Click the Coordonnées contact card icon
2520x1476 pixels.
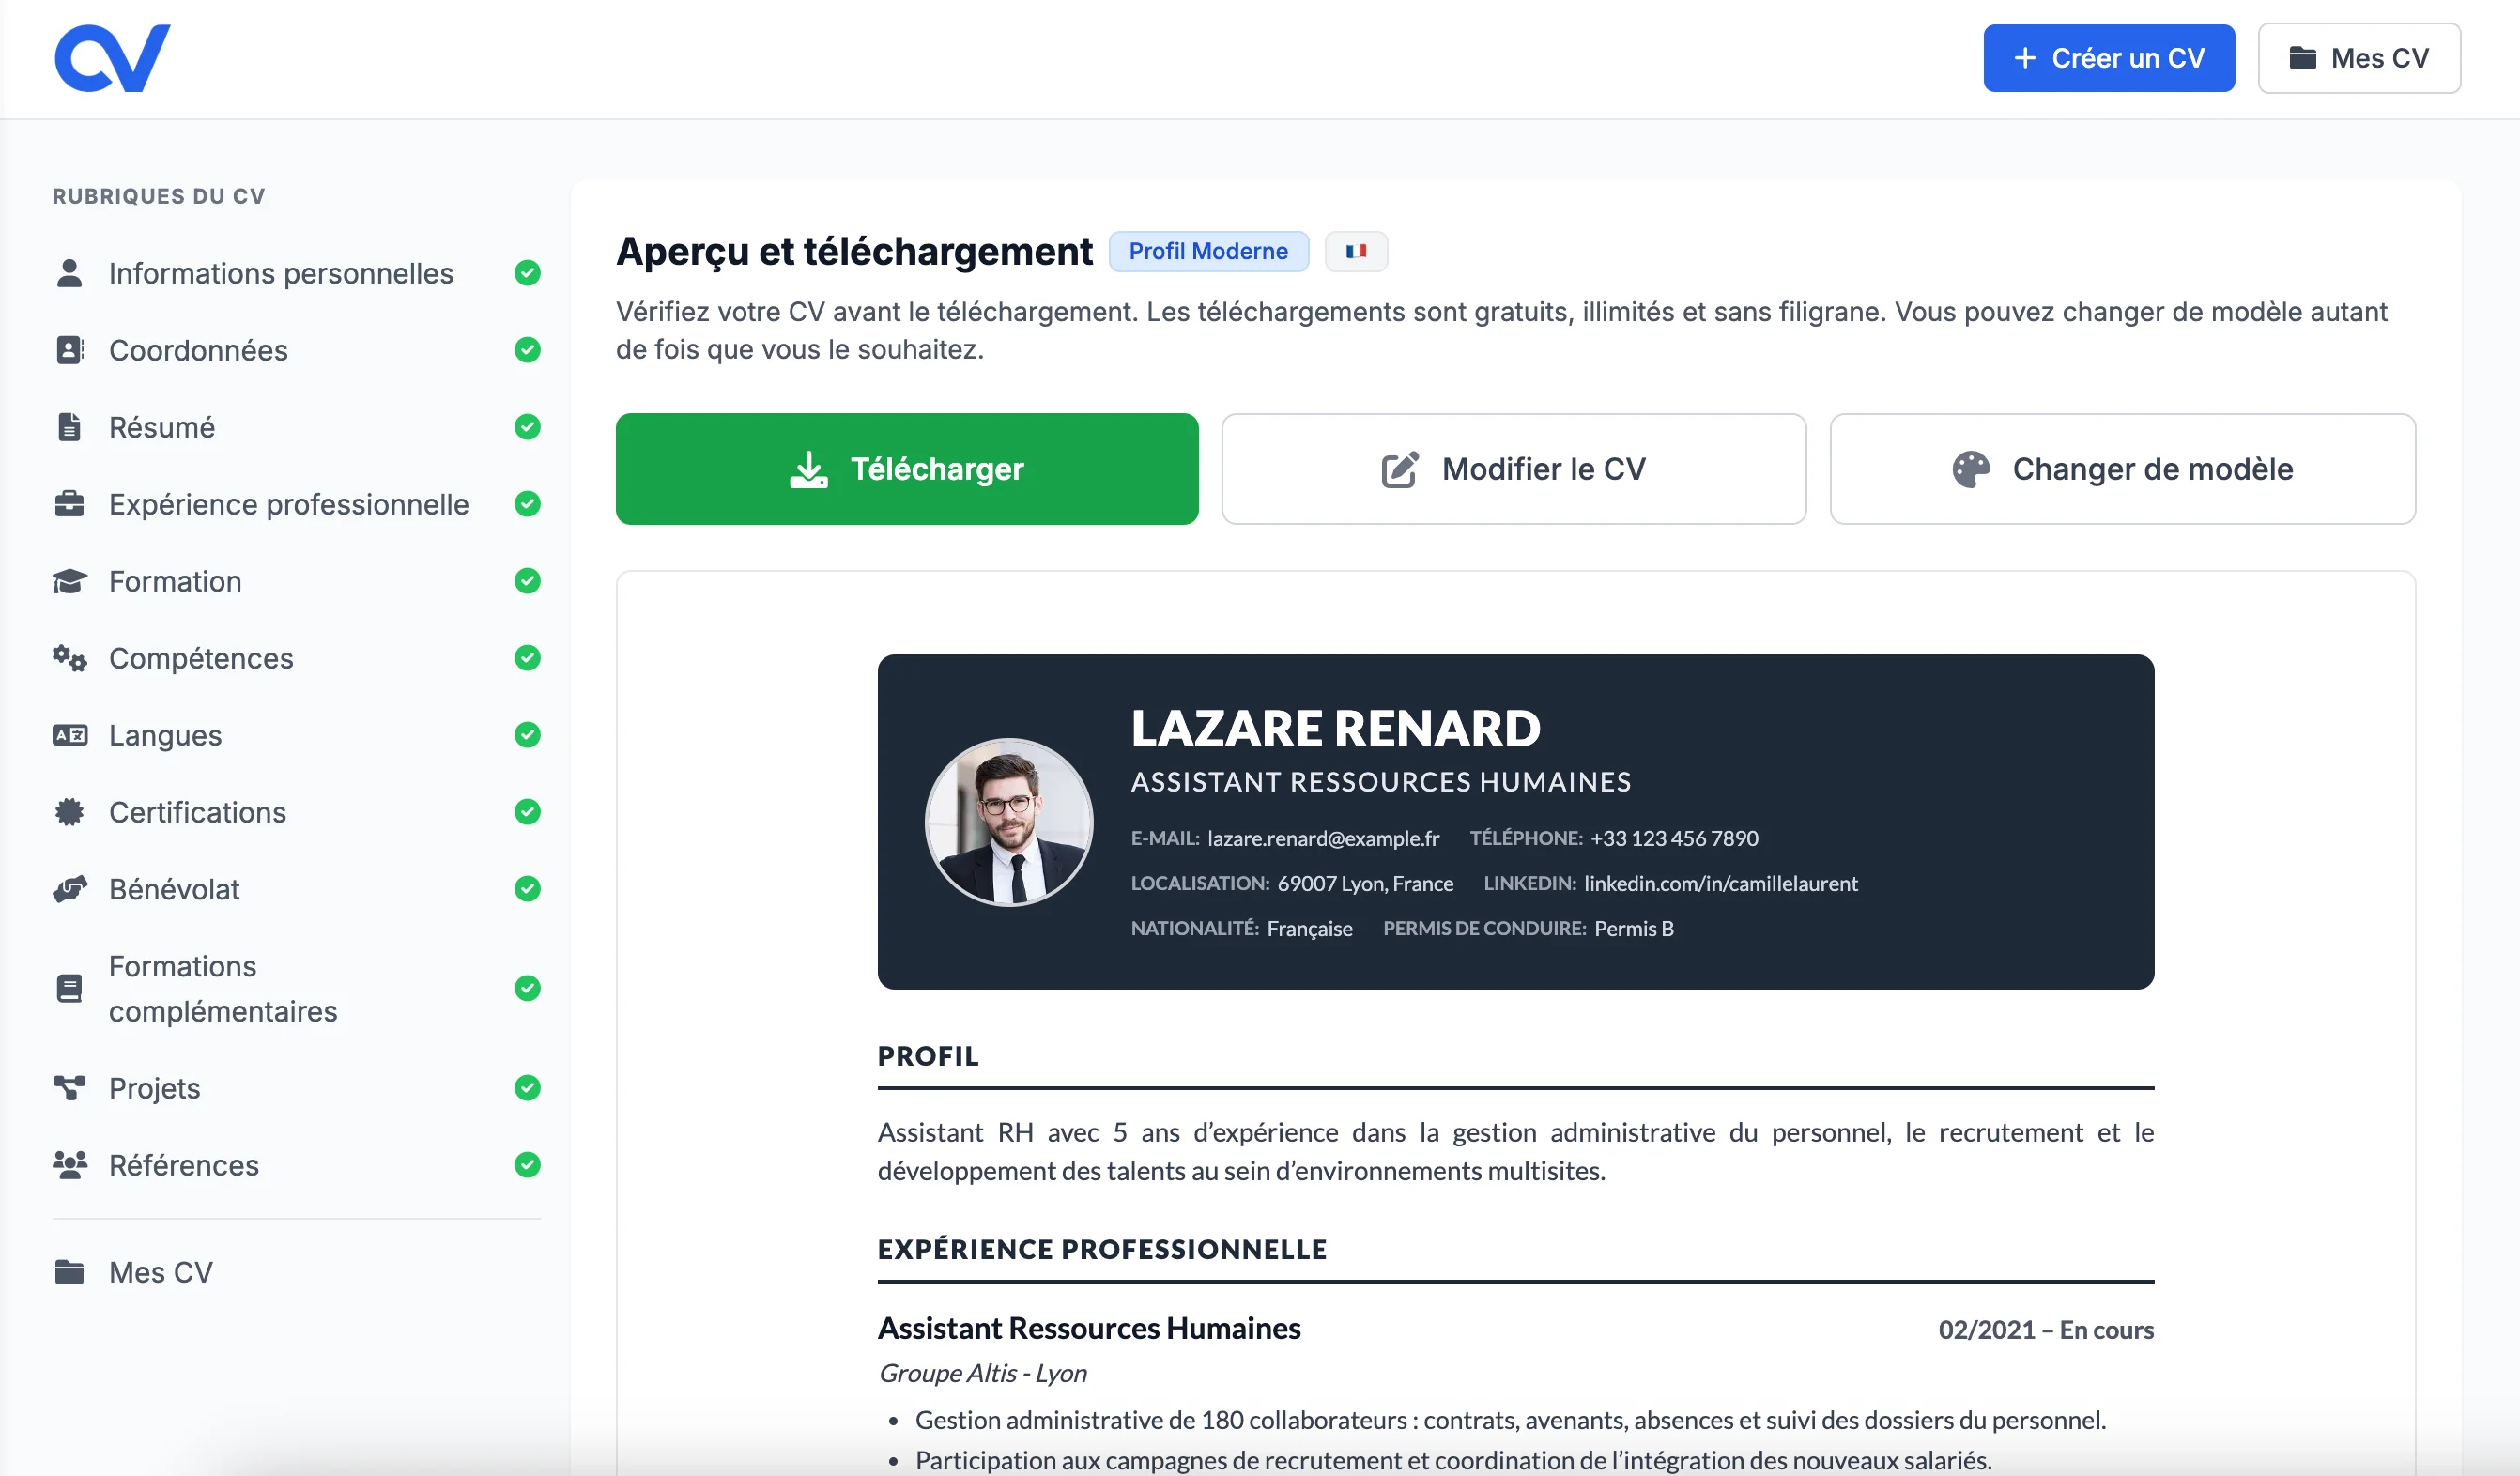pyautogui.click(x=69, y=350)
